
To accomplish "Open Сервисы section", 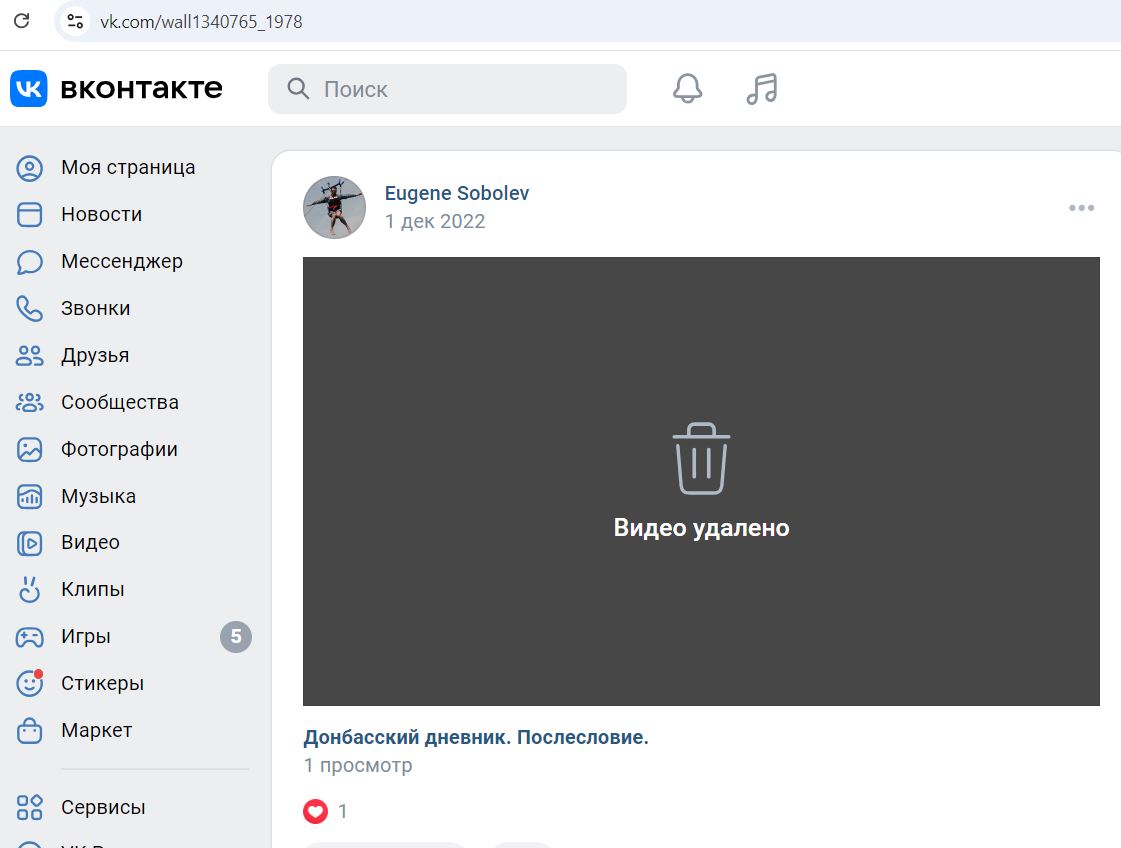I will coord(103,807).
